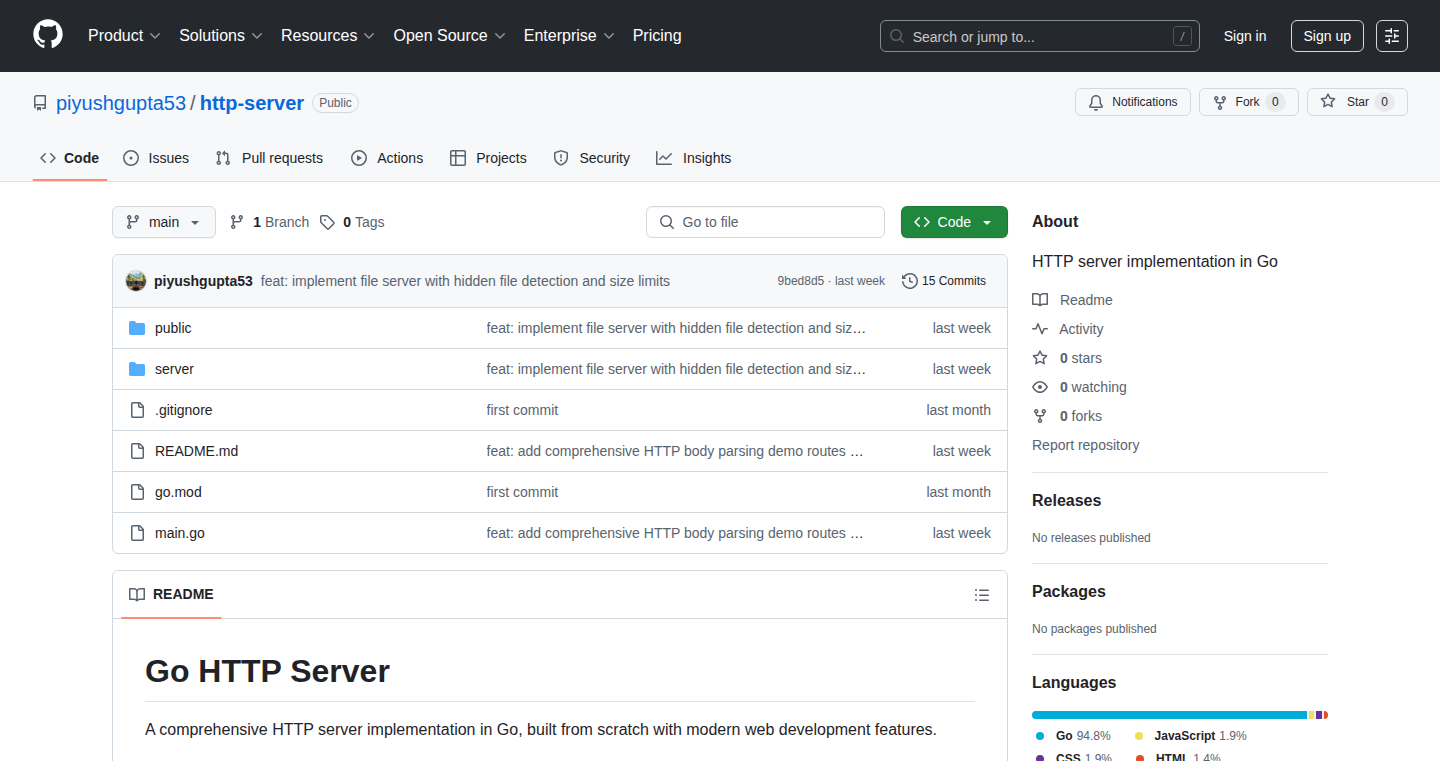Click 'first commit' message for .gitignore

(x=522, y=410)
